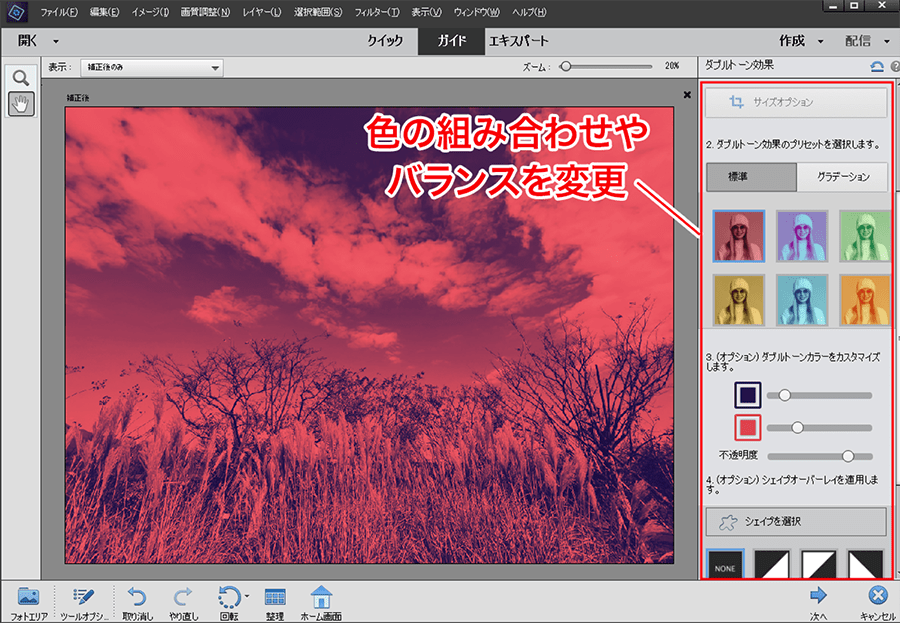The width and height of the screenshot is (900, 623).
Task: Select the Hand tool
Action: [x=20, y=103]
